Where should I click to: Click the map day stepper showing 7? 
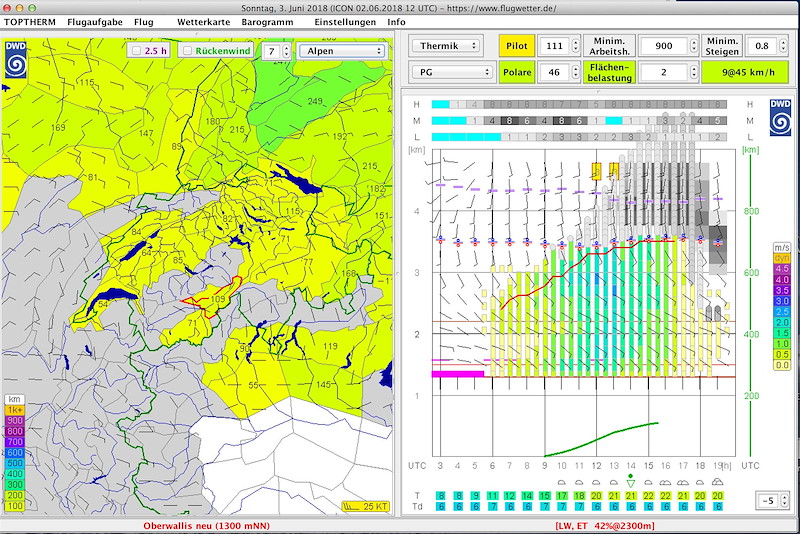click(276, 50)
